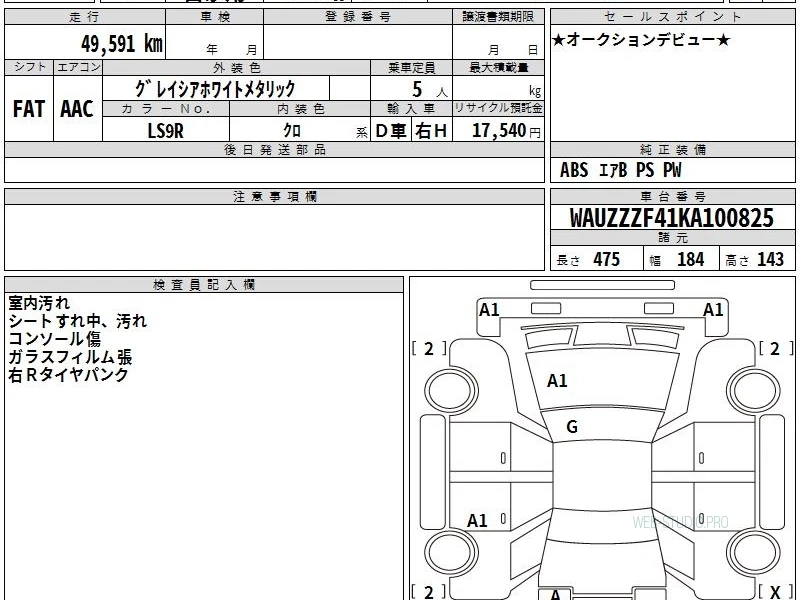
Task: Select the D車 import value
Action: point(391,131)
